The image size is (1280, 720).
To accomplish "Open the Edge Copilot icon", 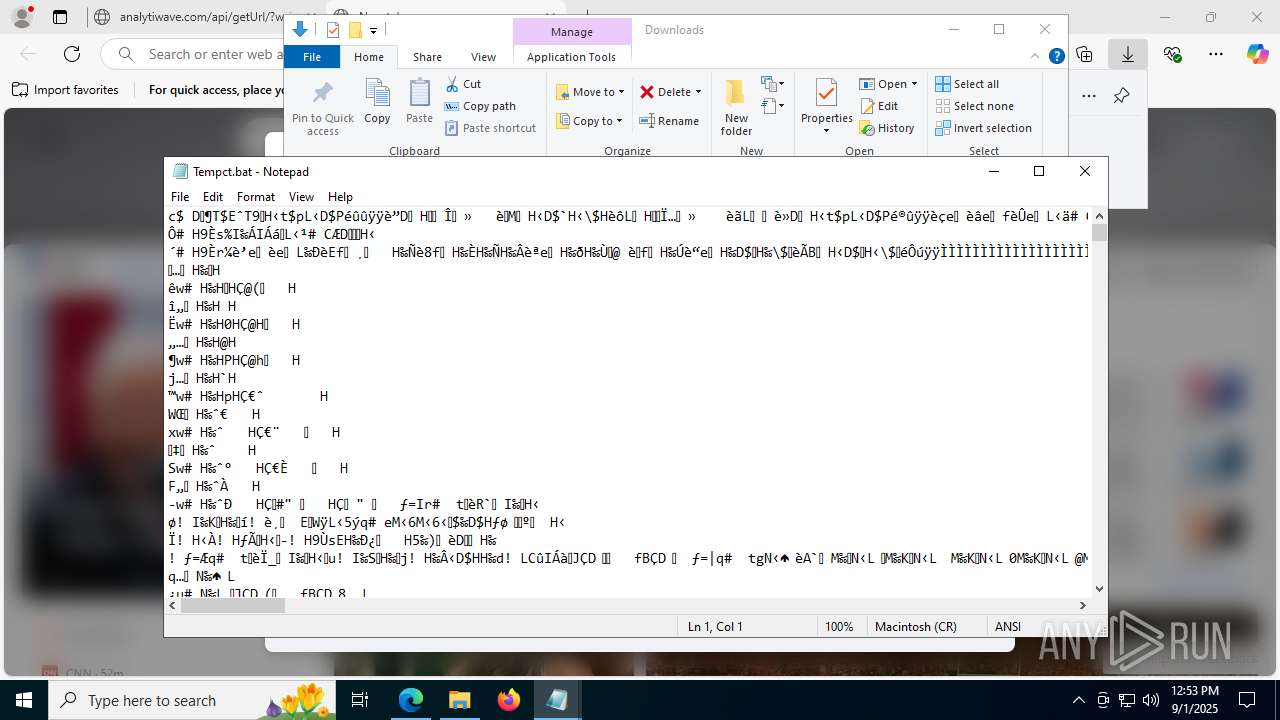I will [1257, 54].
